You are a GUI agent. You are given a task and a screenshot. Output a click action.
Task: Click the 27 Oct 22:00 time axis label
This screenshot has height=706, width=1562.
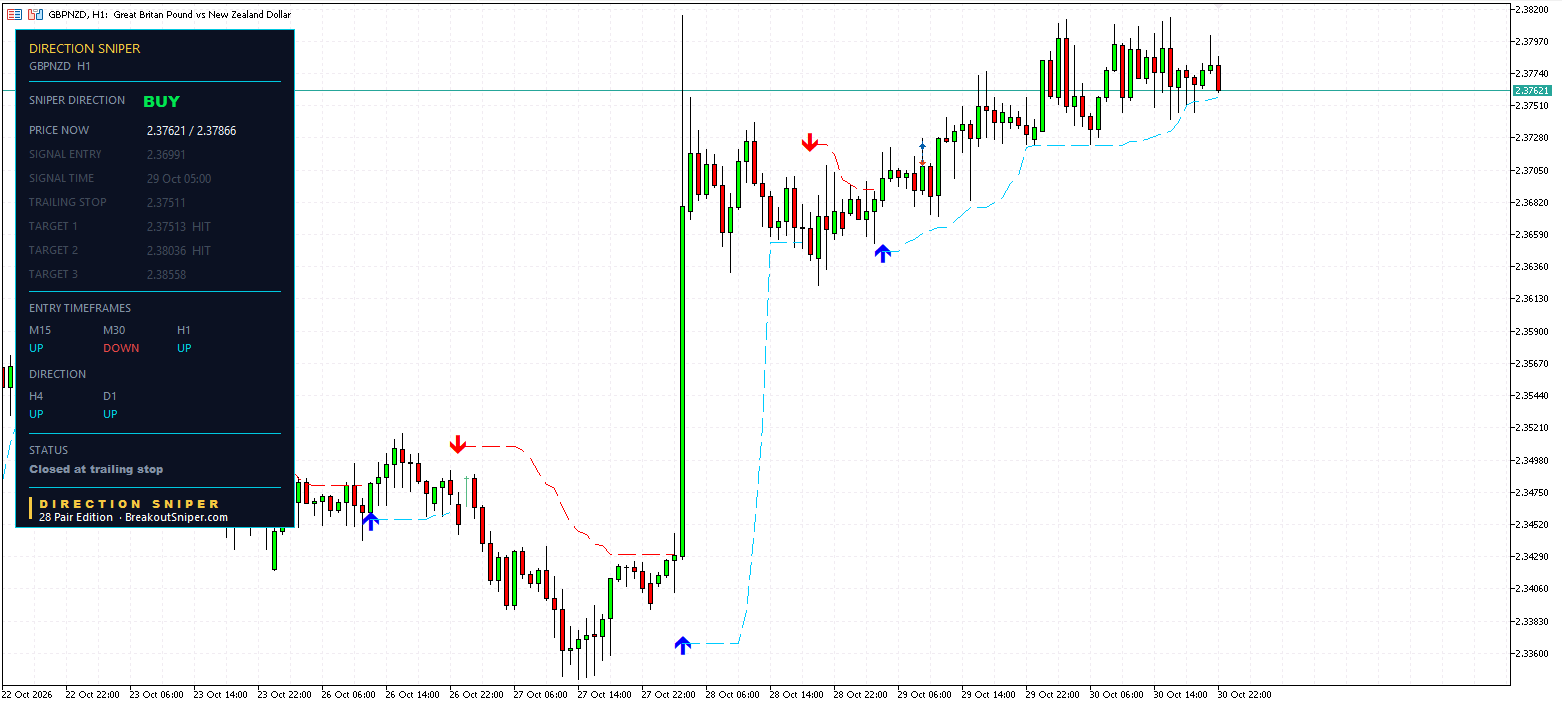[669, 694]
